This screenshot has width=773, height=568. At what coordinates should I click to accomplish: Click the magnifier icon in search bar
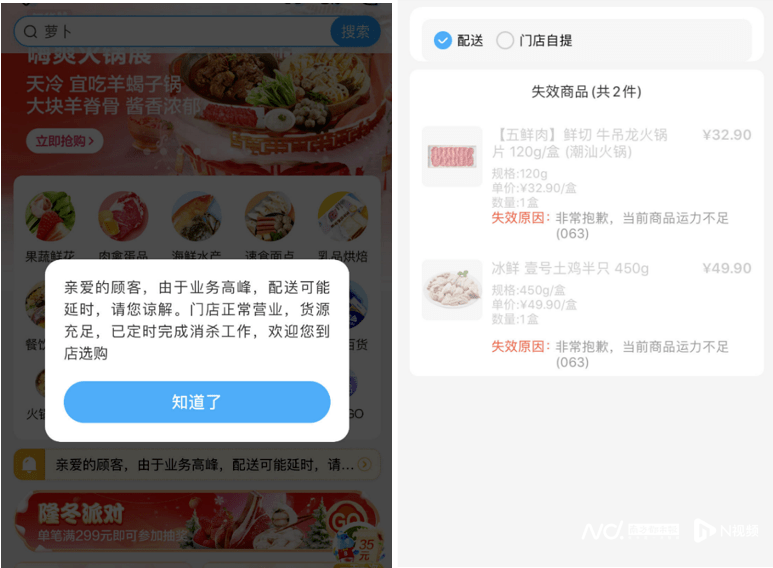coord(31,32)
